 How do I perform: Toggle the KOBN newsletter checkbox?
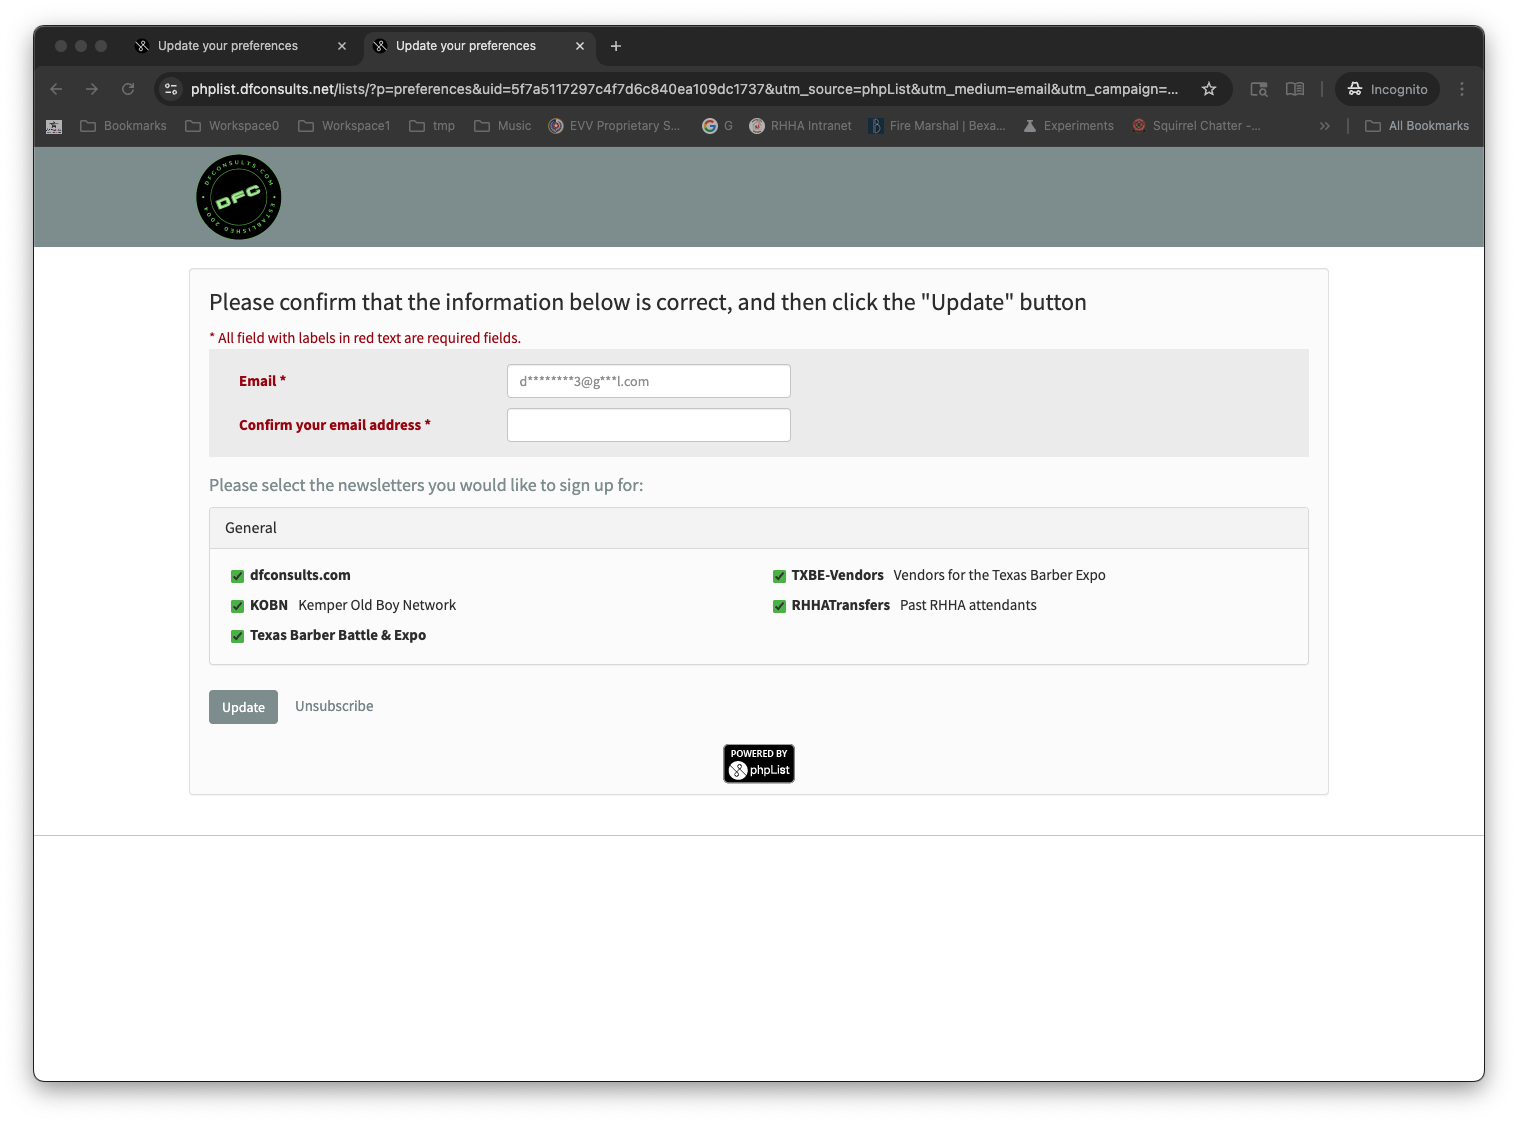pos(237,606)
